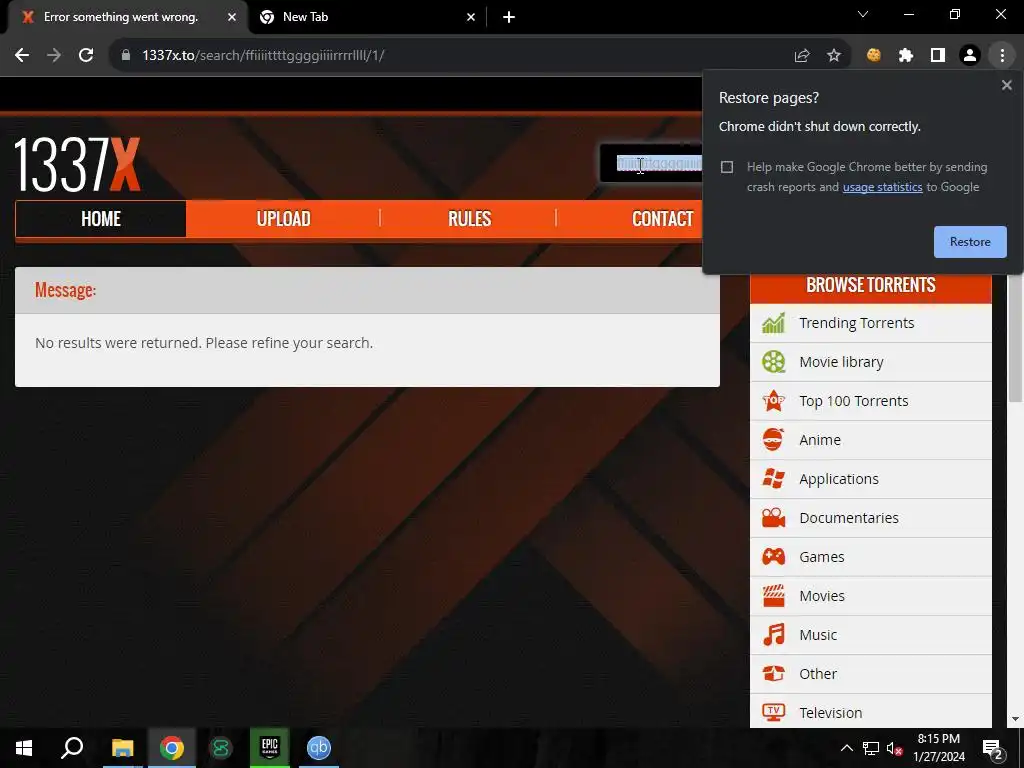Open the cookie extension icon
This screenshot has height=768, width=1024.
(x=874, y=56)
